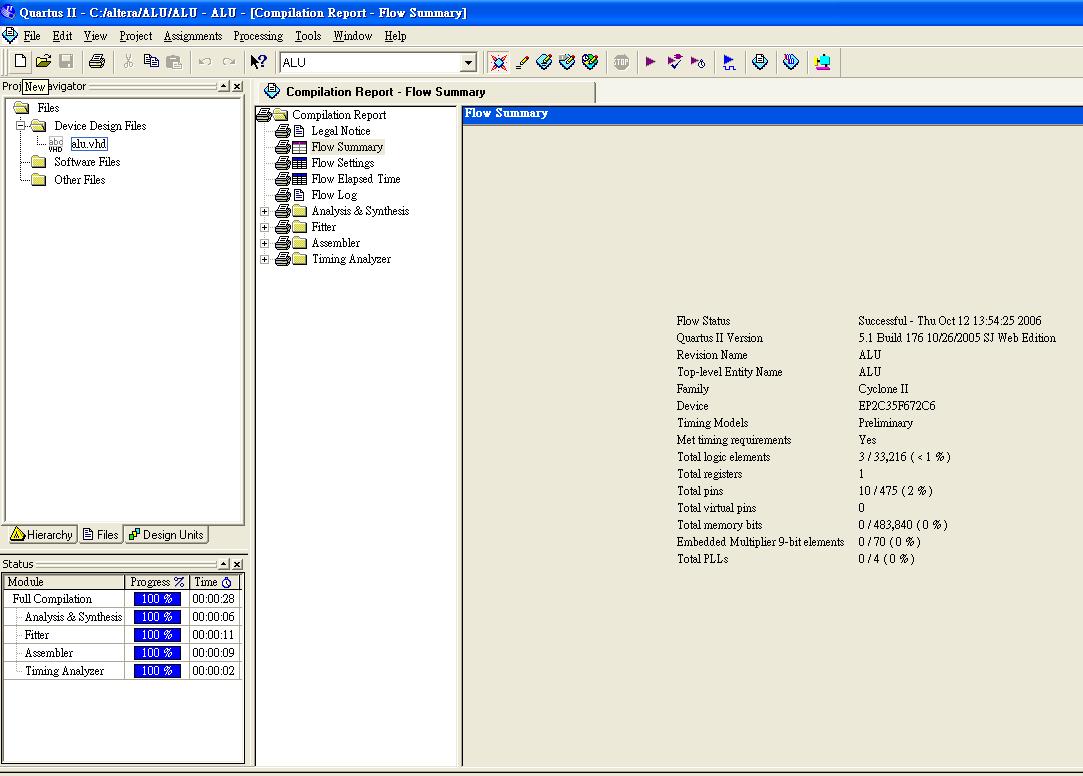The height and width of the screenshot is (776, 1083).
Task: Open the Processing menu
Action: [x=258, y=36]
